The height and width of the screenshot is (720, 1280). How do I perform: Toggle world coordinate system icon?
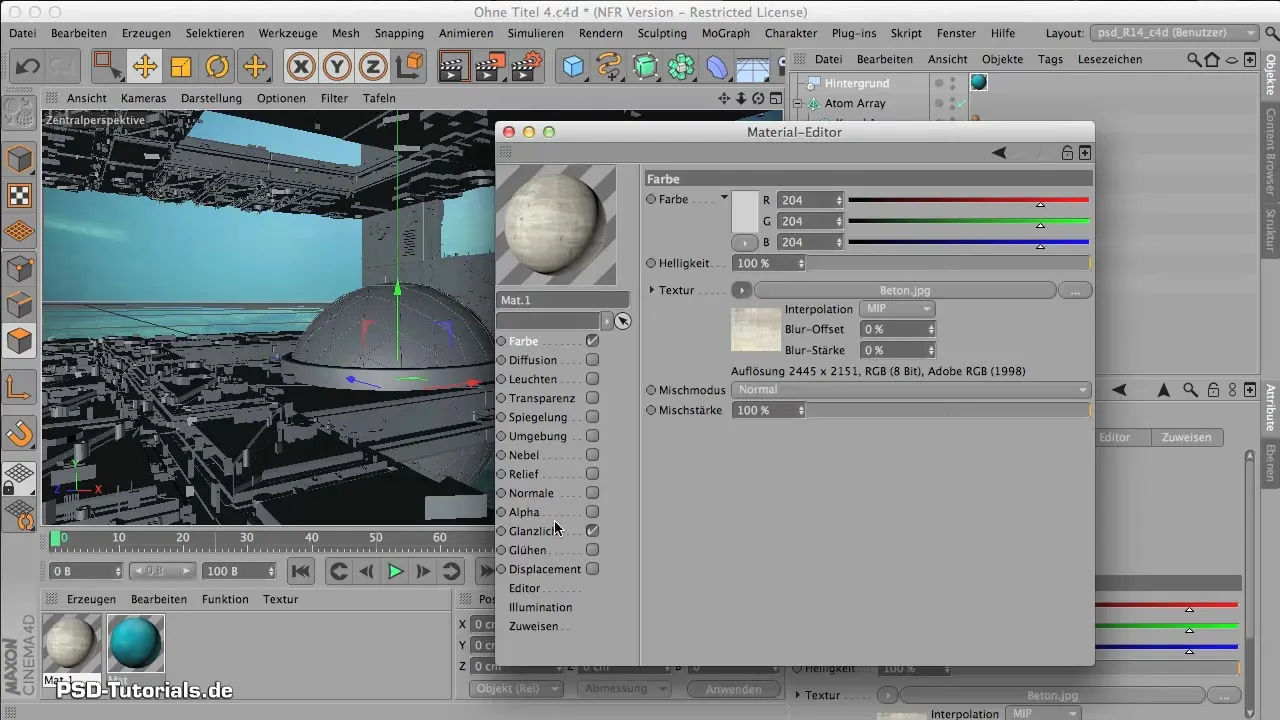409,67
